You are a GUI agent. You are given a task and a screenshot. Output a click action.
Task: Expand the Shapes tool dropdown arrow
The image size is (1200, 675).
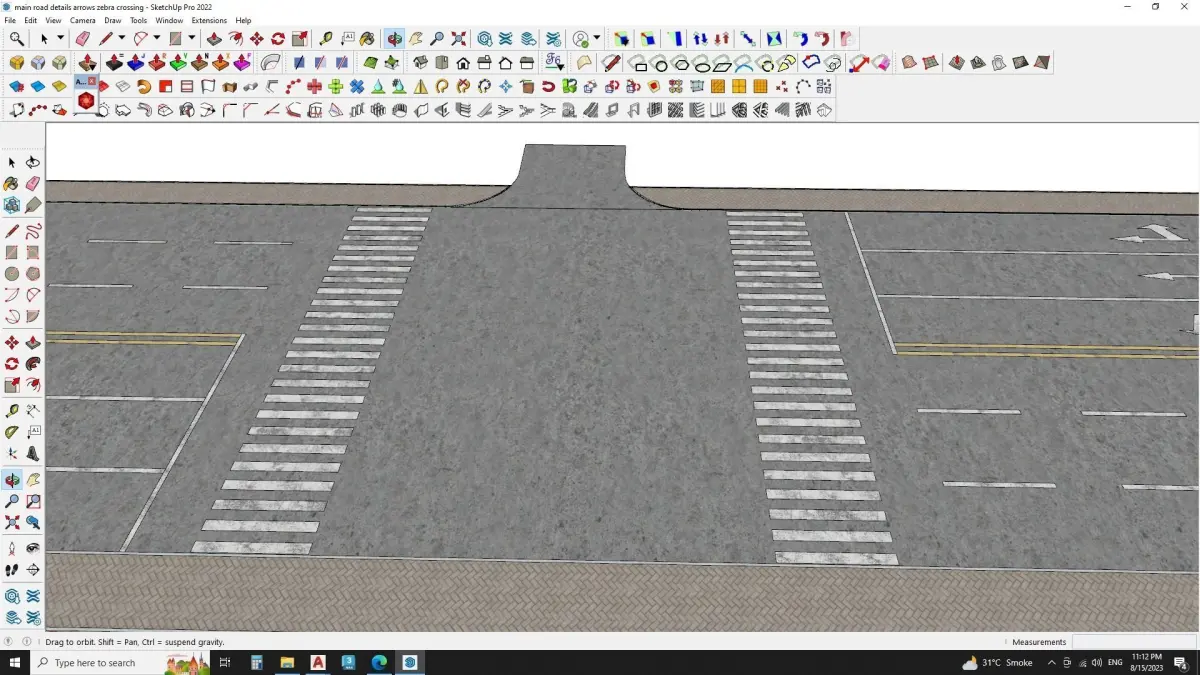point(190,39)
